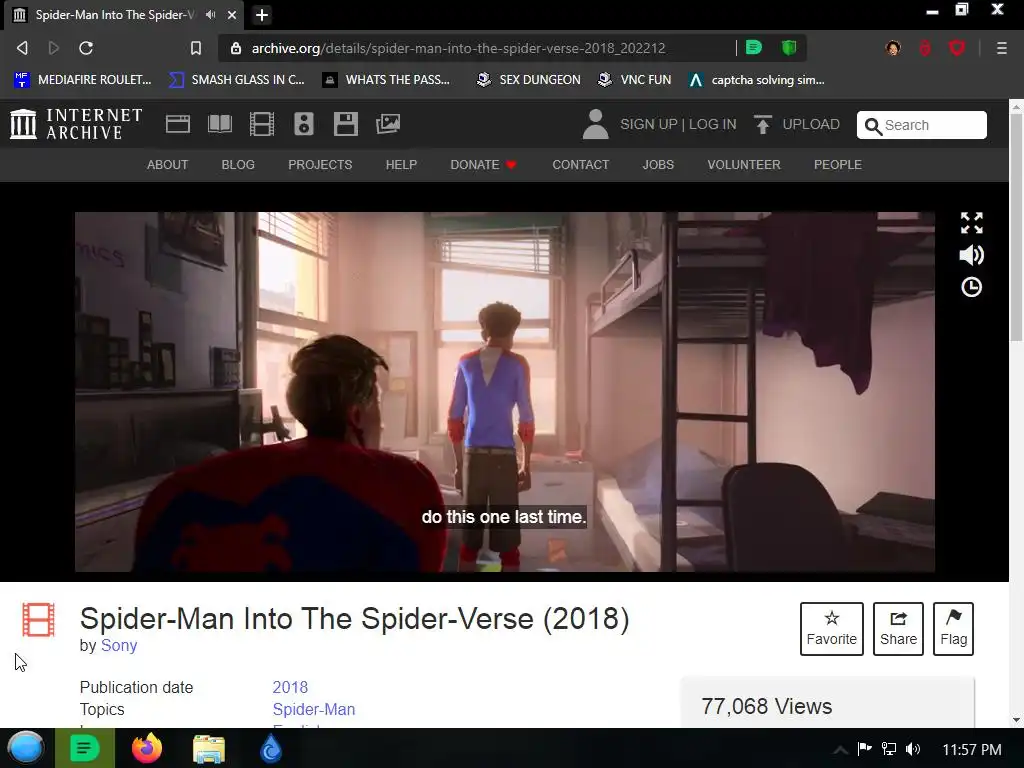Show hidden tray icons with the chevron
The height and width of the screenshot is (768, 1024).
click(x=841, y=750)
